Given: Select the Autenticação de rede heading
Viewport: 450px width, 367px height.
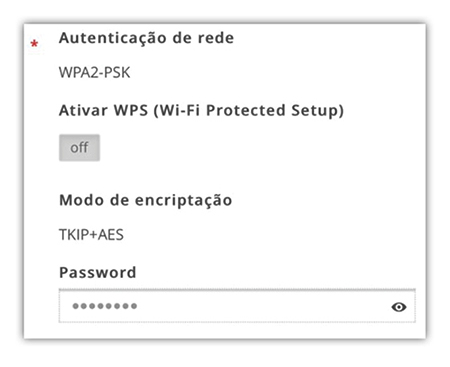Looking at the screenshot, I should coord(146,38).
